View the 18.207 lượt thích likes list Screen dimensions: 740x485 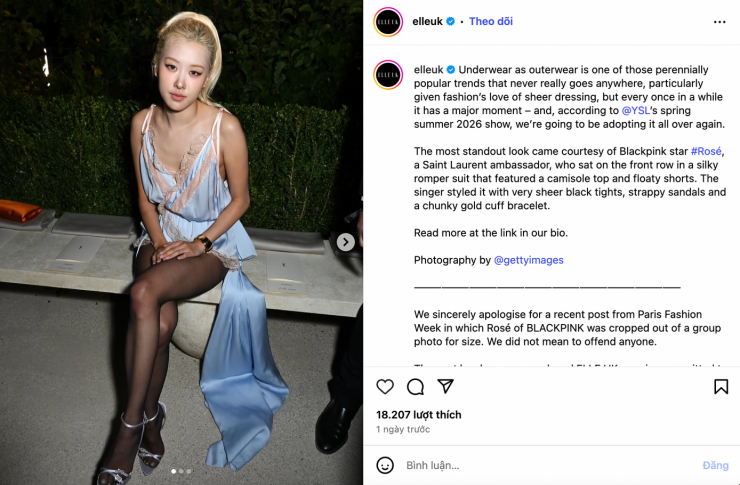[x=419, y=415]
